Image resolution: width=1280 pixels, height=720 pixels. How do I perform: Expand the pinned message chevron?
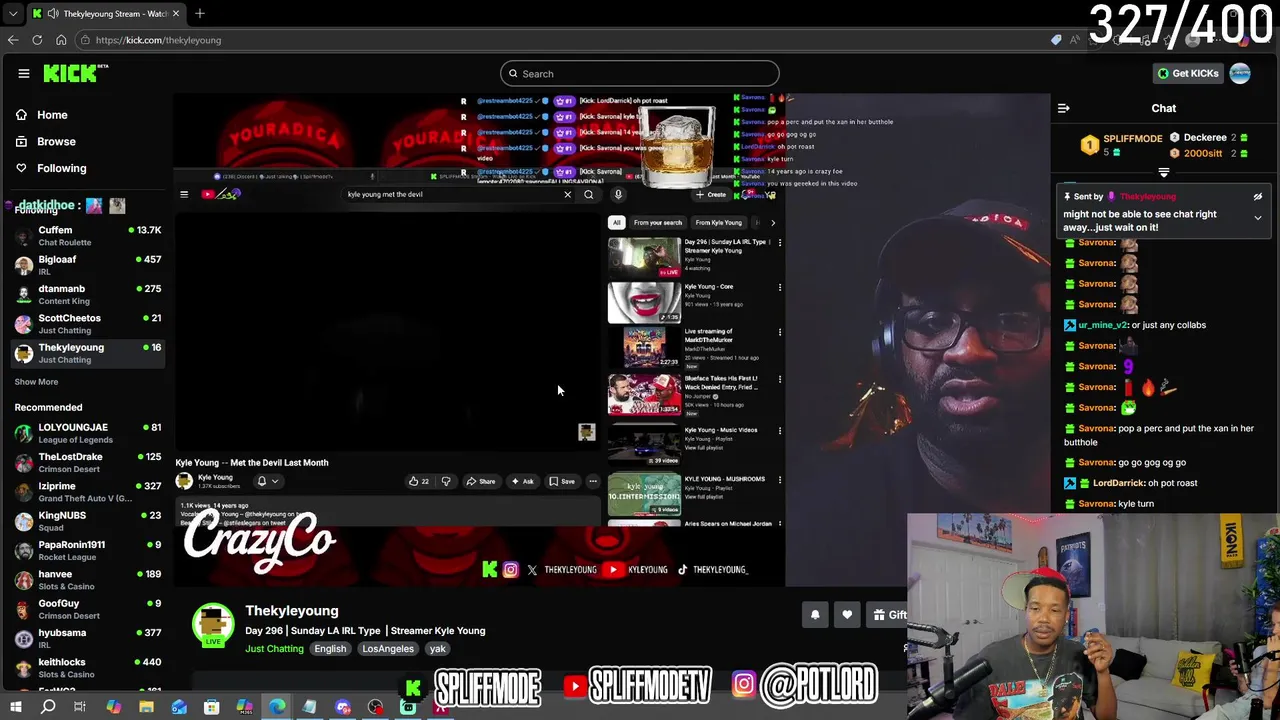[1258, 218]
